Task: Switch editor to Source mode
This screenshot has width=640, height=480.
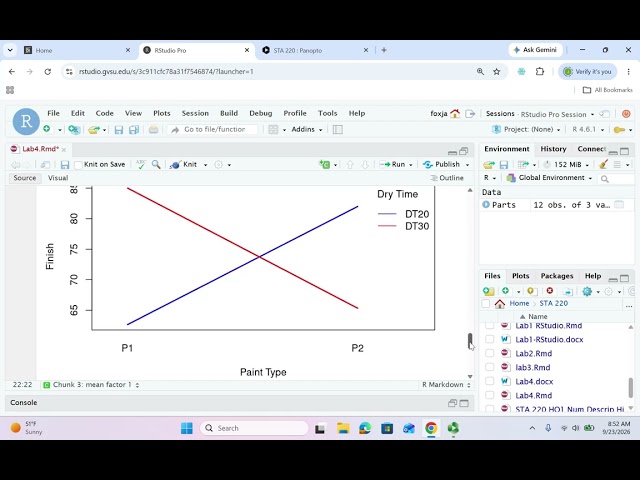Action: [x=24, y=178]
